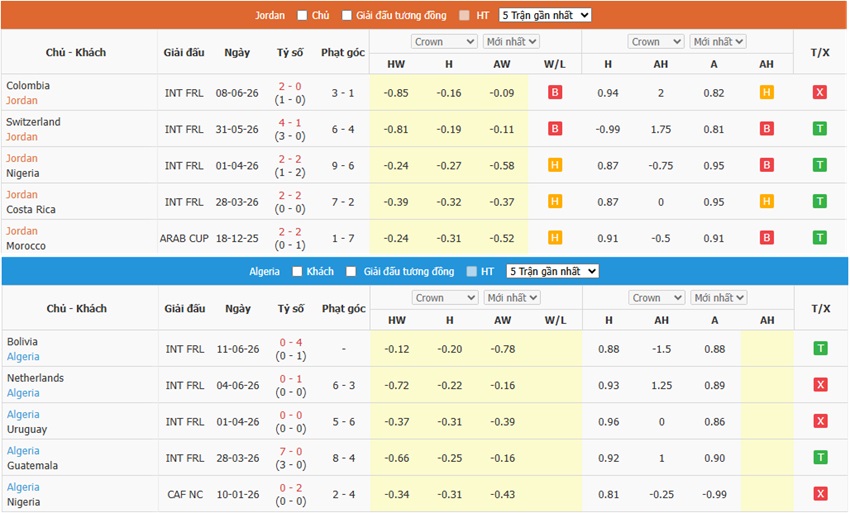Click CAF NC league in Algeria-Nigeria row
This screenshot has height=513, width=850.
(185, 495)
